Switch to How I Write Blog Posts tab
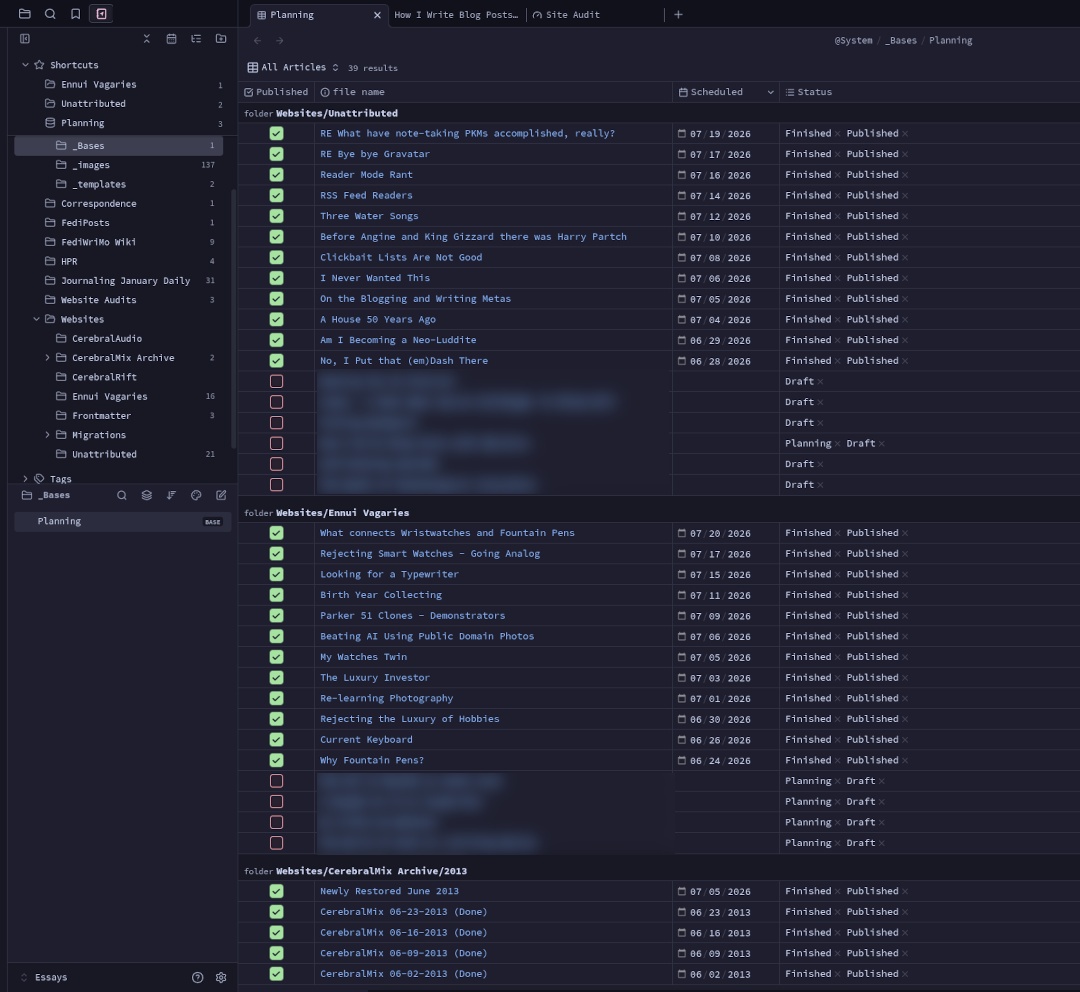 [456, 14]
